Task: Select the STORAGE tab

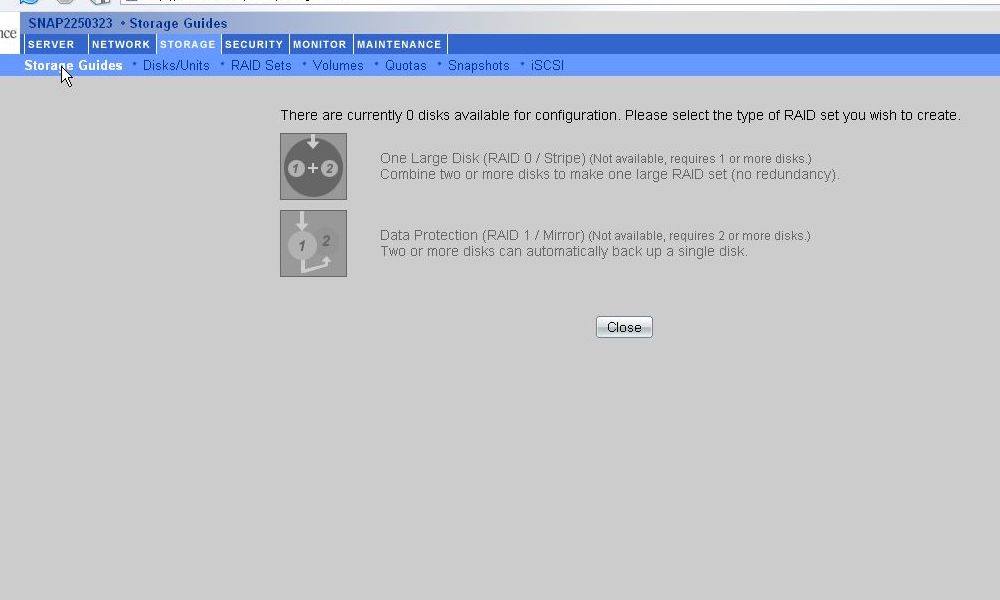Action: pos(188,44)
